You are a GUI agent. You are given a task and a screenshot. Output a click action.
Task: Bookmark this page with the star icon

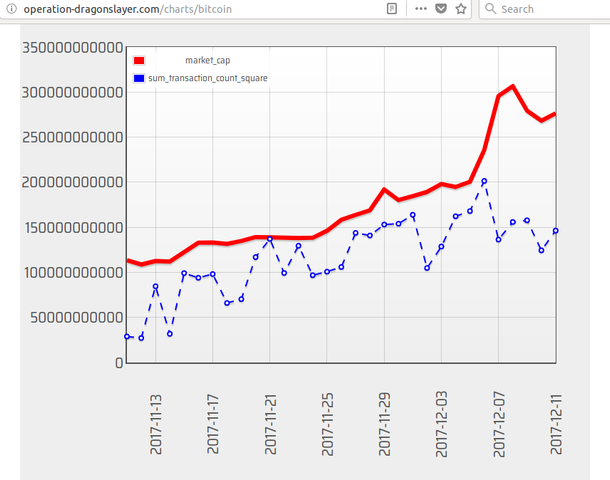pos(461,8)
